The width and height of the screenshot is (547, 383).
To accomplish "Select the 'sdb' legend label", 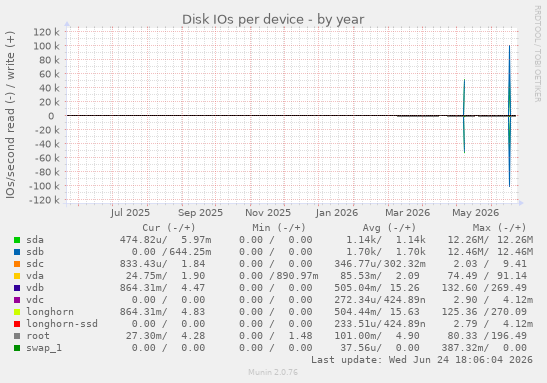I will [35, 252].
